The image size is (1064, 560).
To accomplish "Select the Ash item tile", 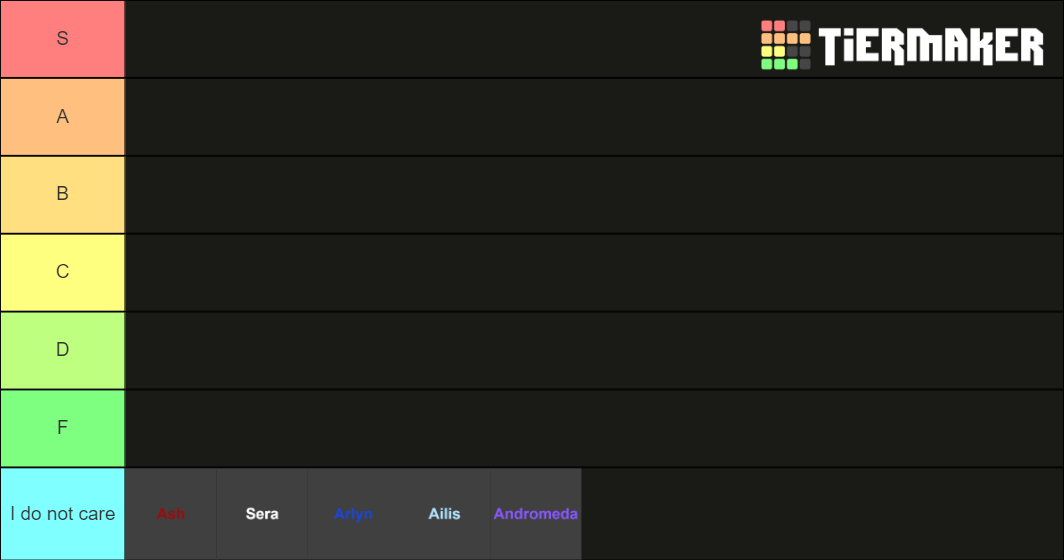I will (x=170, y=514).
